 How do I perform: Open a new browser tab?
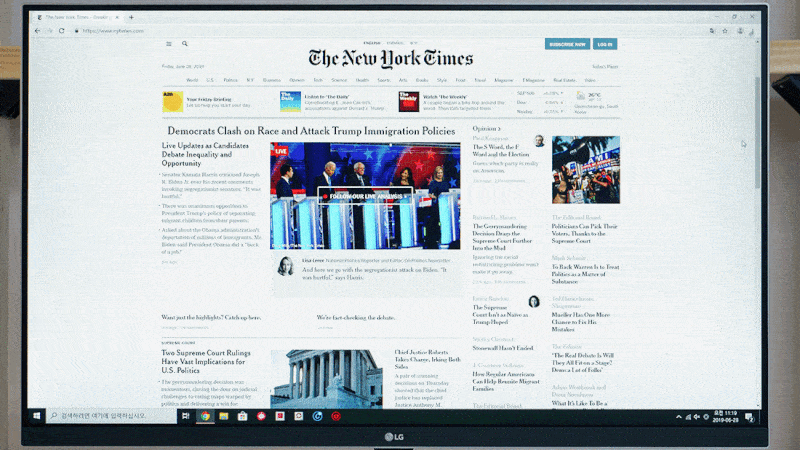131,17
